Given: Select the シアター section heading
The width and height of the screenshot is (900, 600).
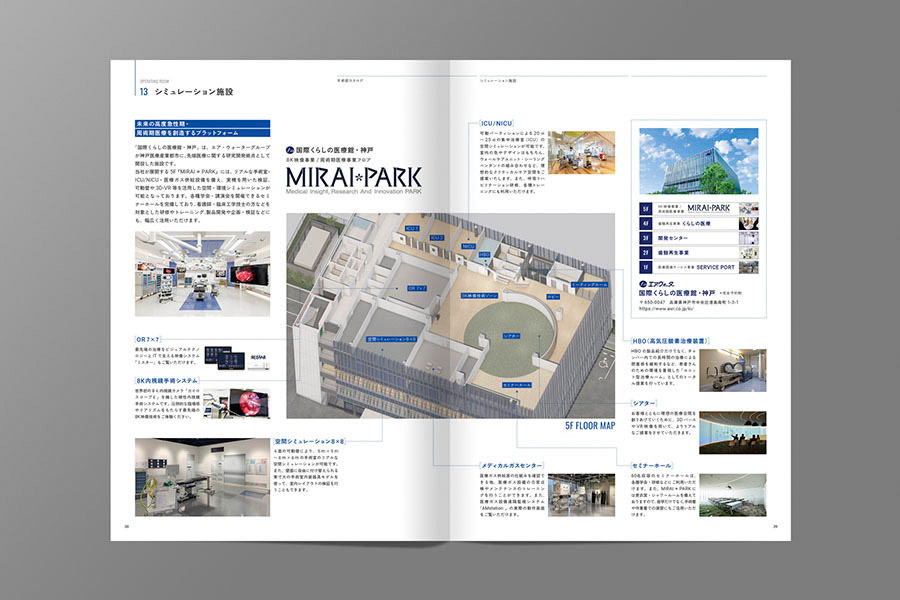Looking at the screenshot, I should point(643,404).
